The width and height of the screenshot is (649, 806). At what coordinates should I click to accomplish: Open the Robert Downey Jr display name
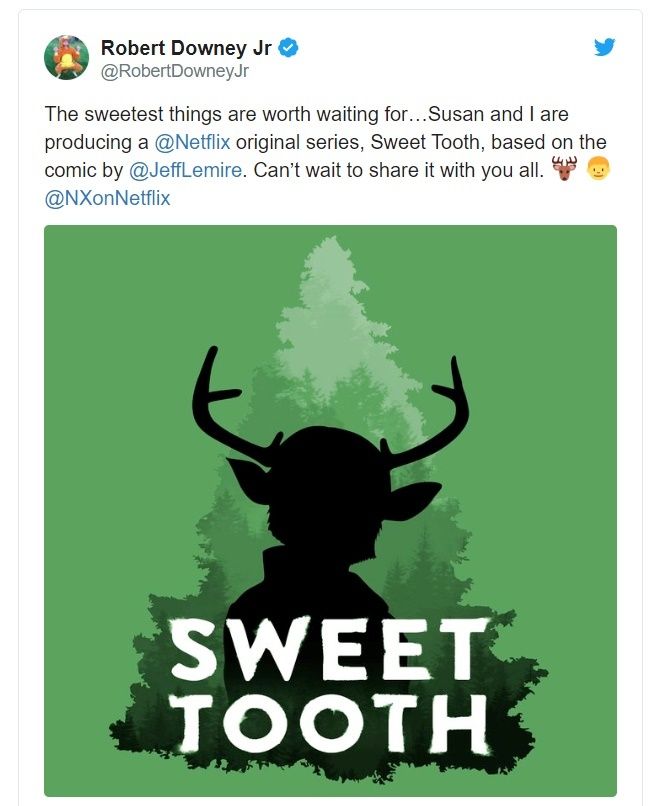pyautogui.click(x=187, y=48)
